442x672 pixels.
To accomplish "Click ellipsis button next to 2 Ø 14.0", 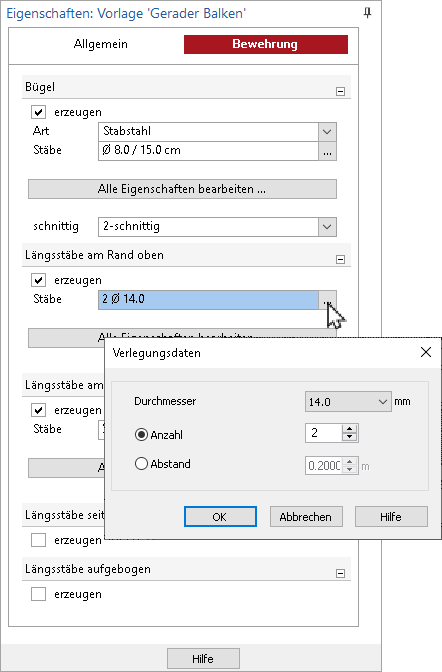I will (328, 300).
